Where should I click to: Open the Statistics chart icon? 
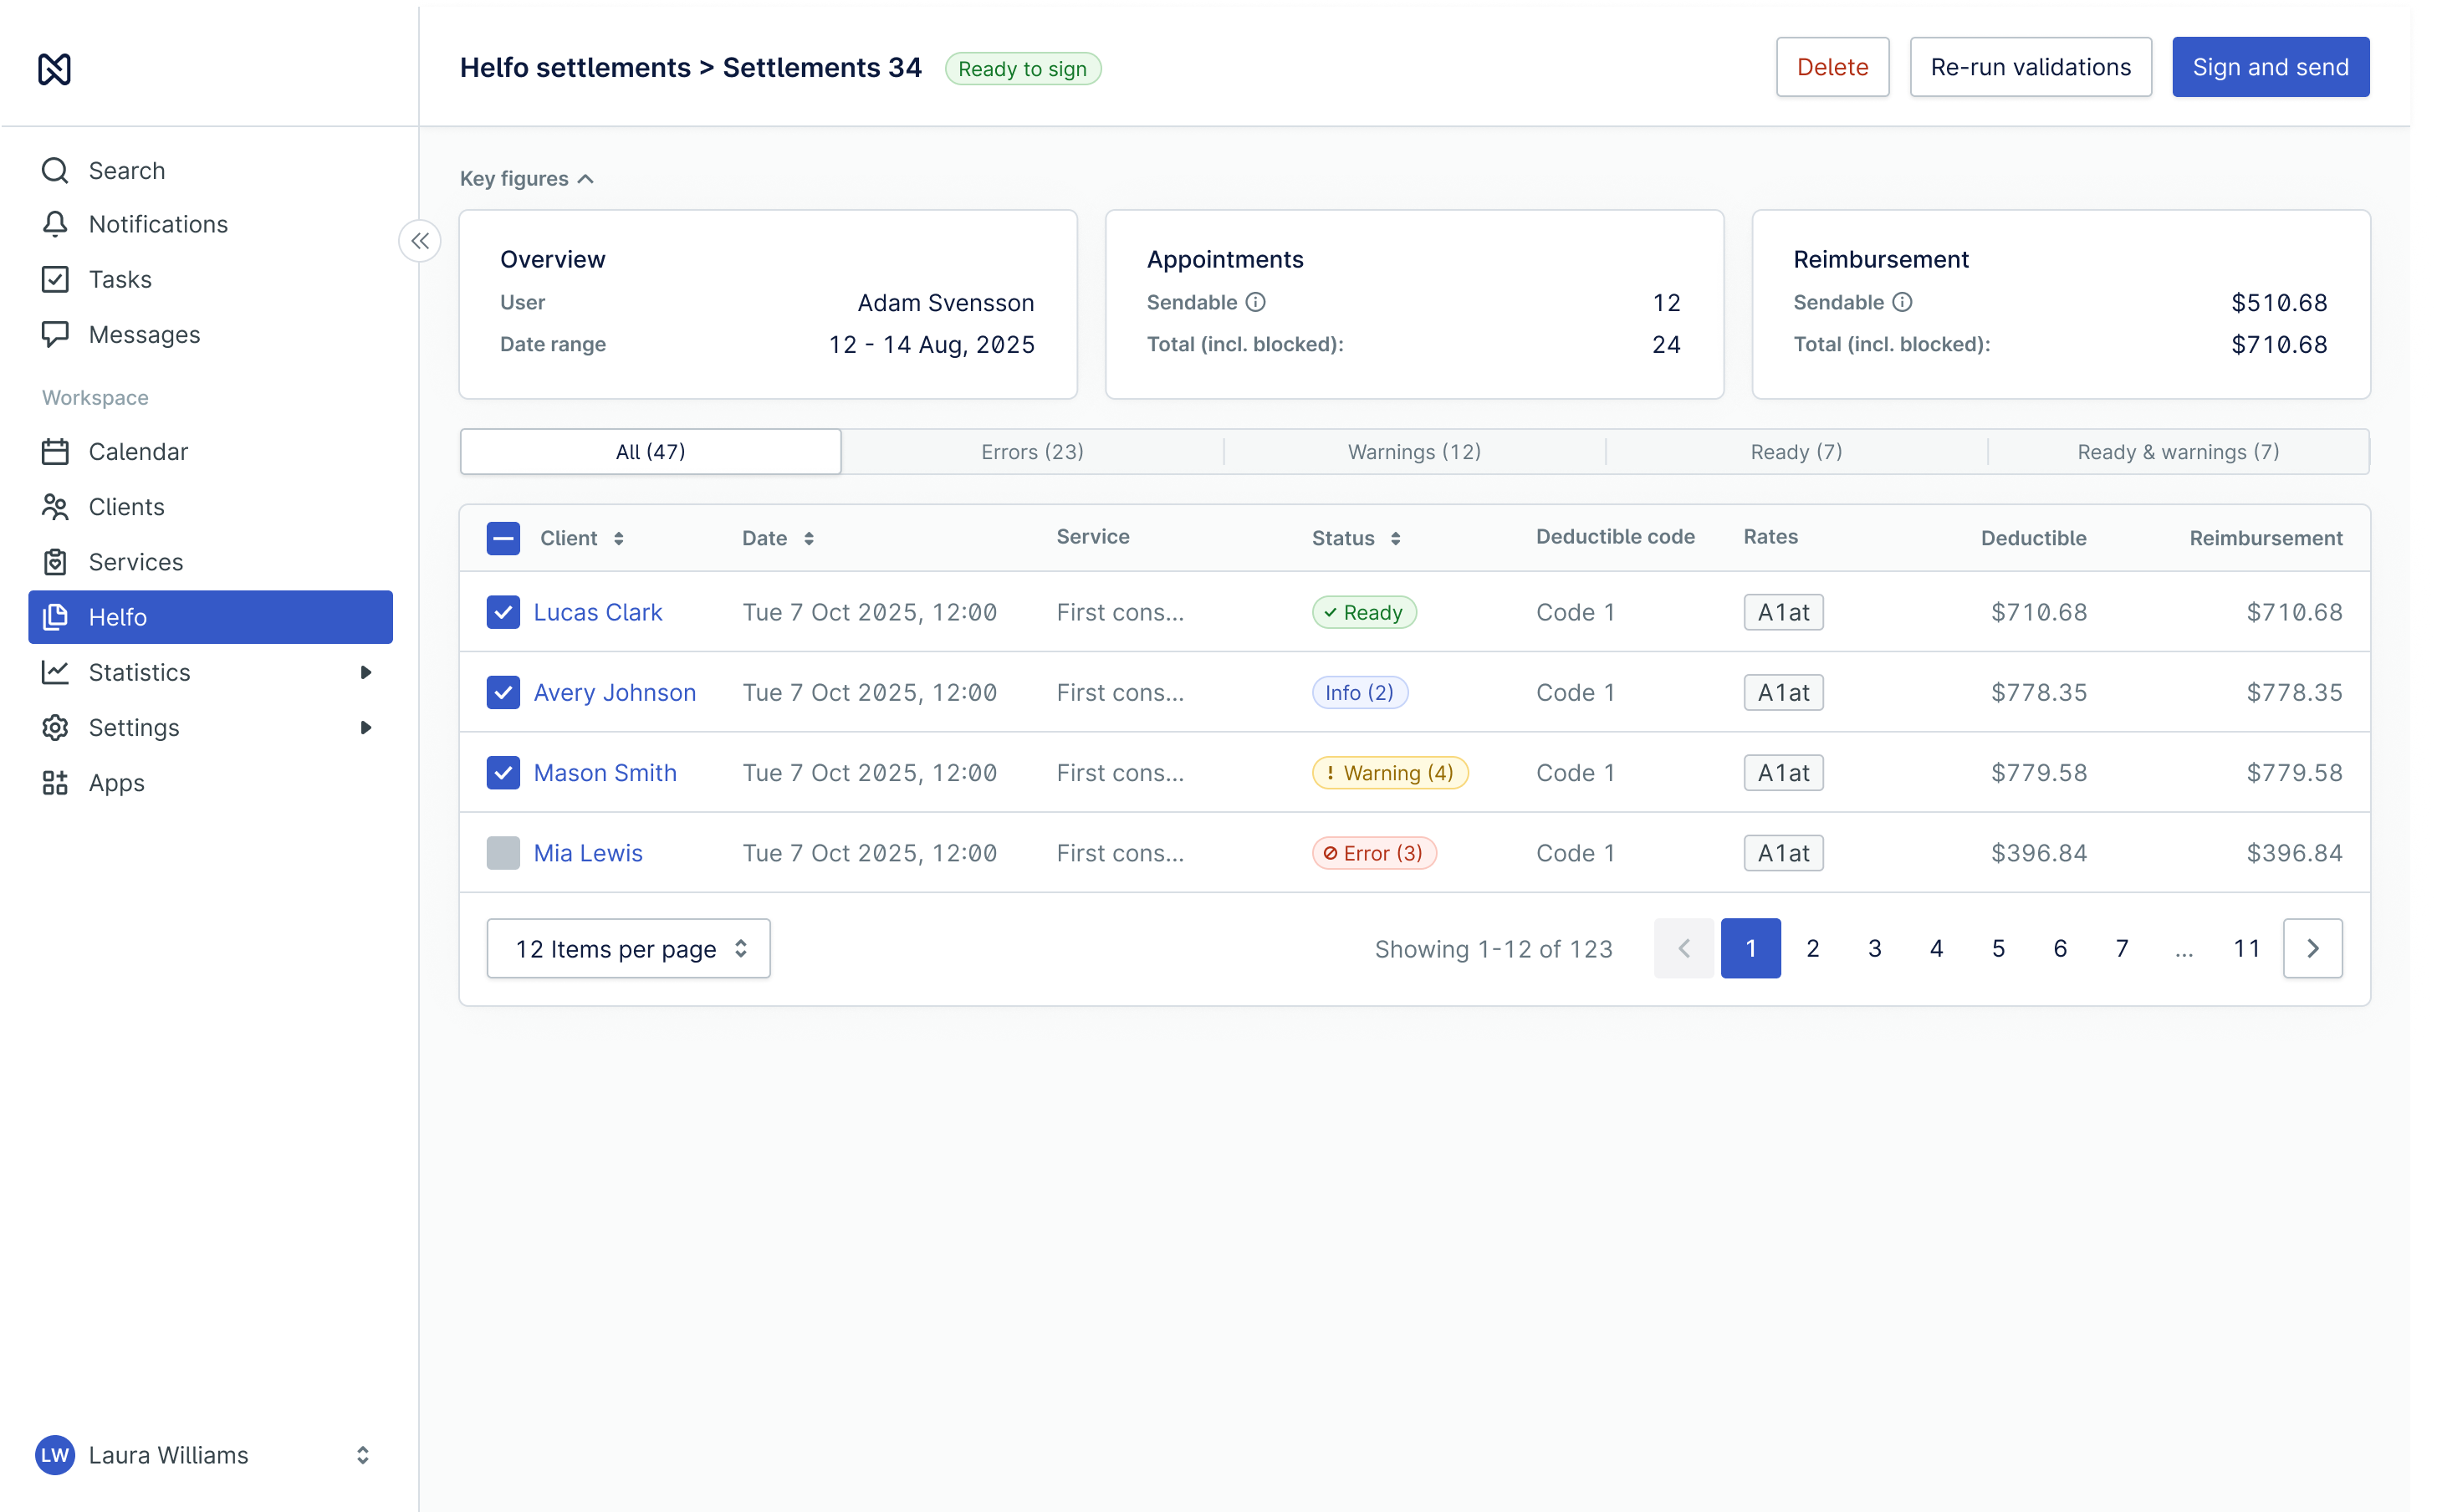(55, 672)
